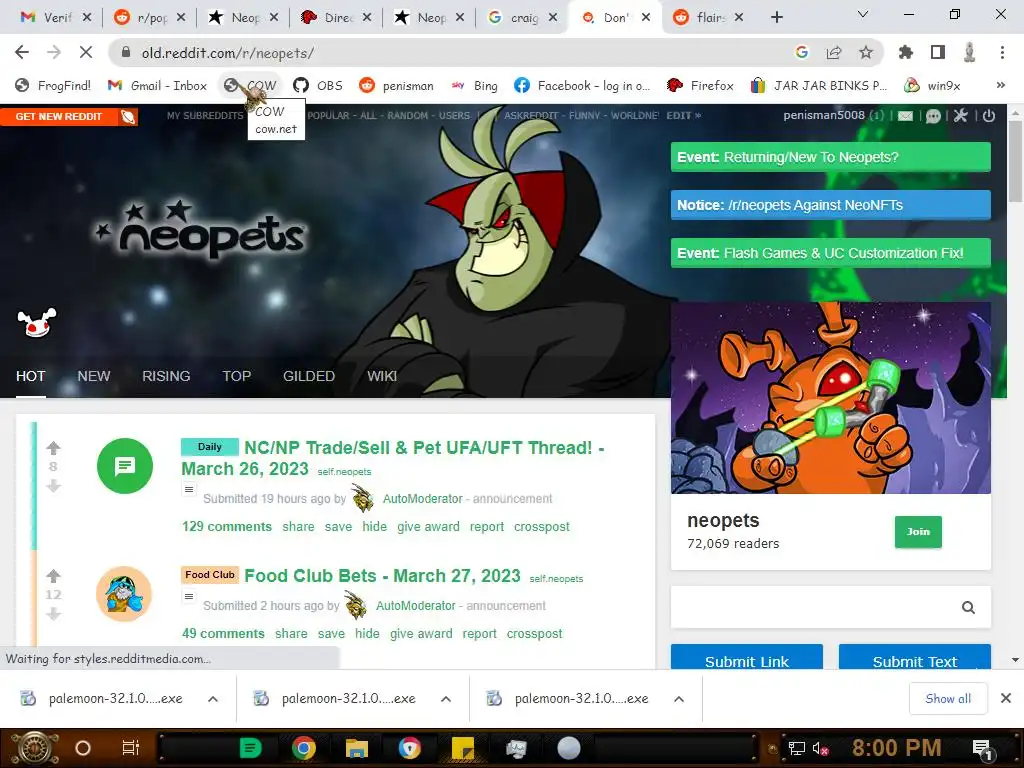This screenshot has width=1024, height=768.
Task: Click Submit Link button
Action: 746,658
